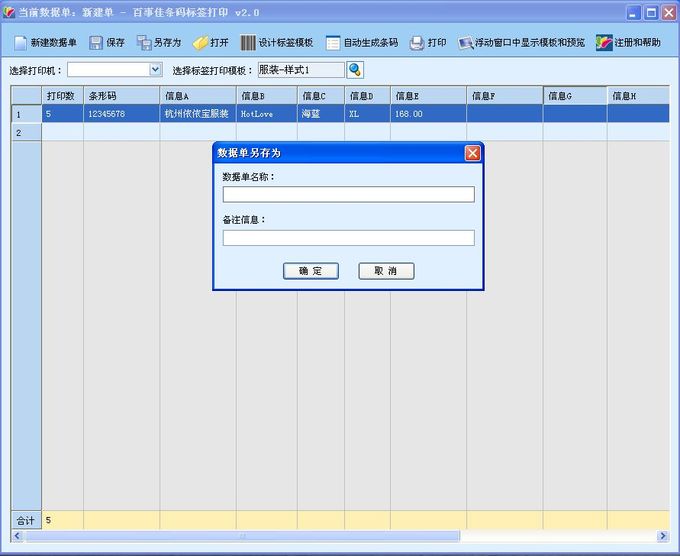680x556 pixels.
Task: Click the 信息G column header
Action: point(575,95)
